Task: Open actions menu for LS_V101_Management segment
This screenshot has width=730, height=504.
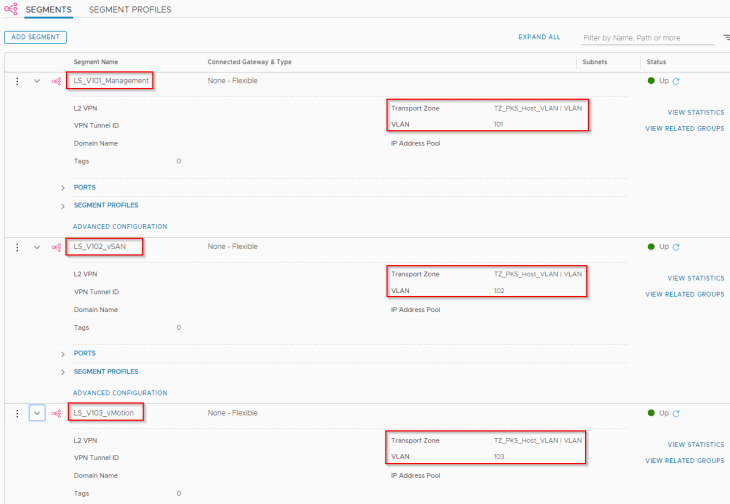Action: point(17,81)
